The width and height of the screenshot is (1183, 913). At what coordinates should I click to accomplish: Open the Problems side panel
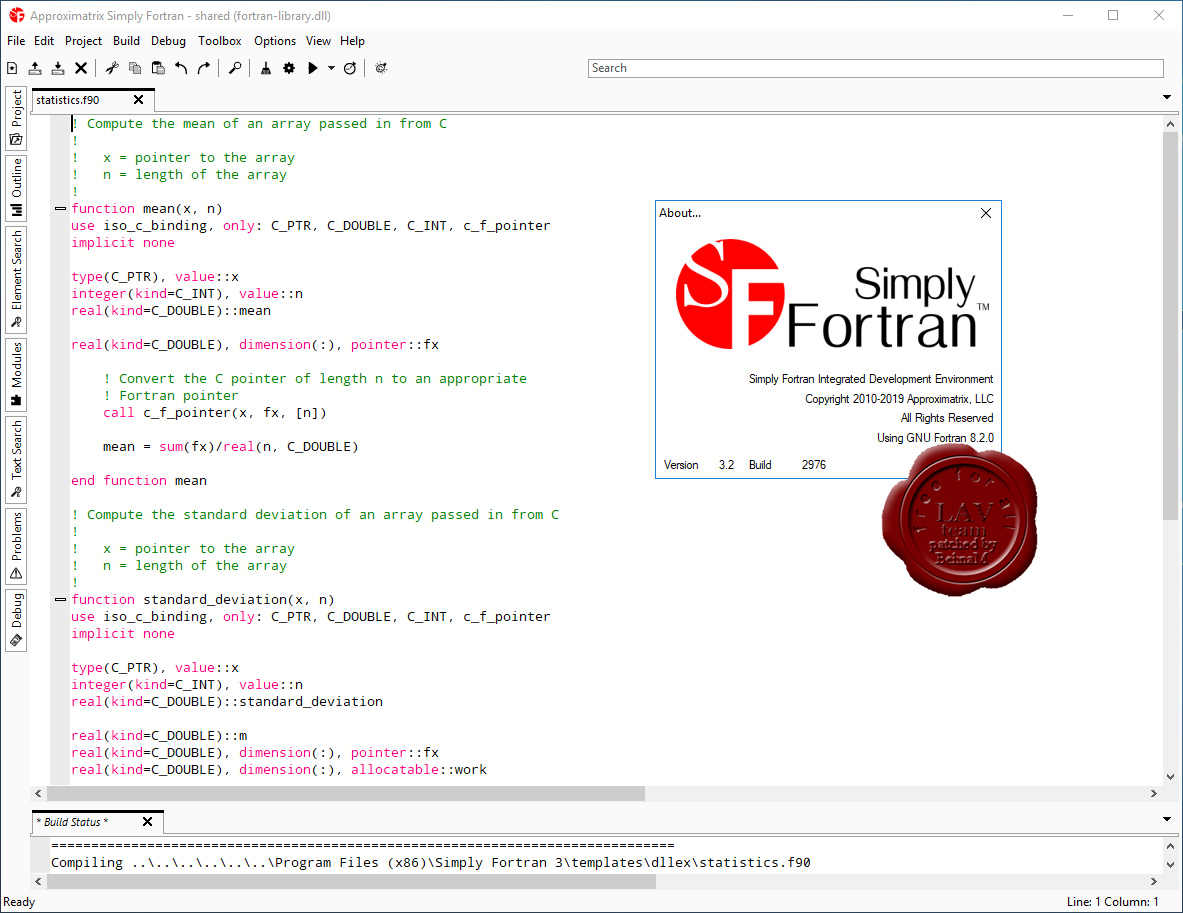(17, 546)
